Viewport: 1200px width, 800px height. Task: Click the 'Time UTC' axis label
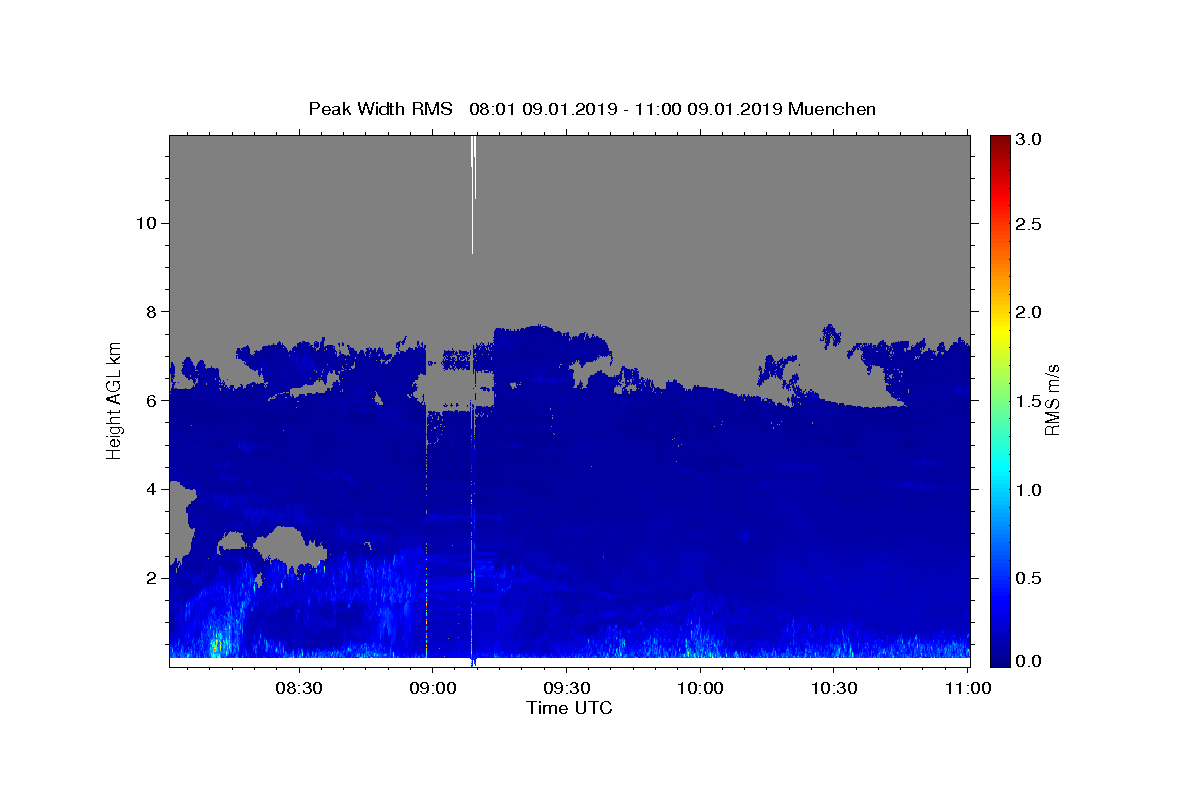pyautogui.click(x=569, y=708)
